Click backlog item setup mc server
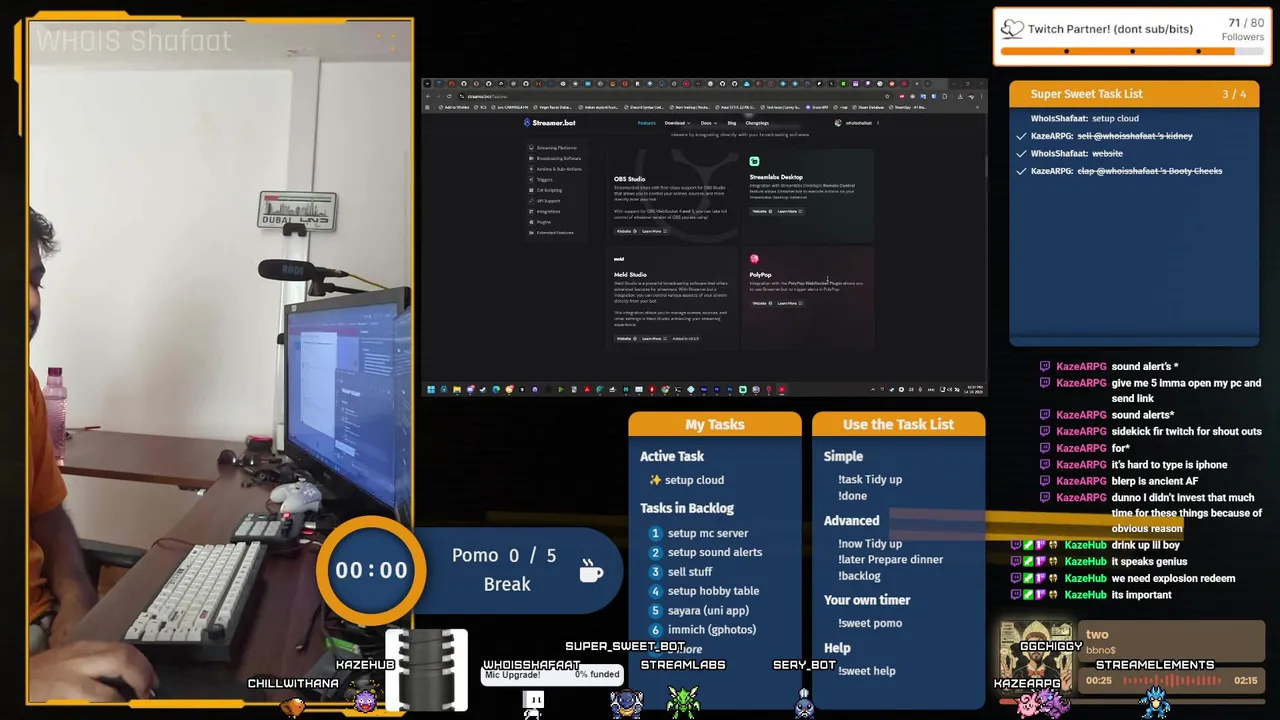The width and height of the screenshot is (1280, 720). tap(708, 533)
